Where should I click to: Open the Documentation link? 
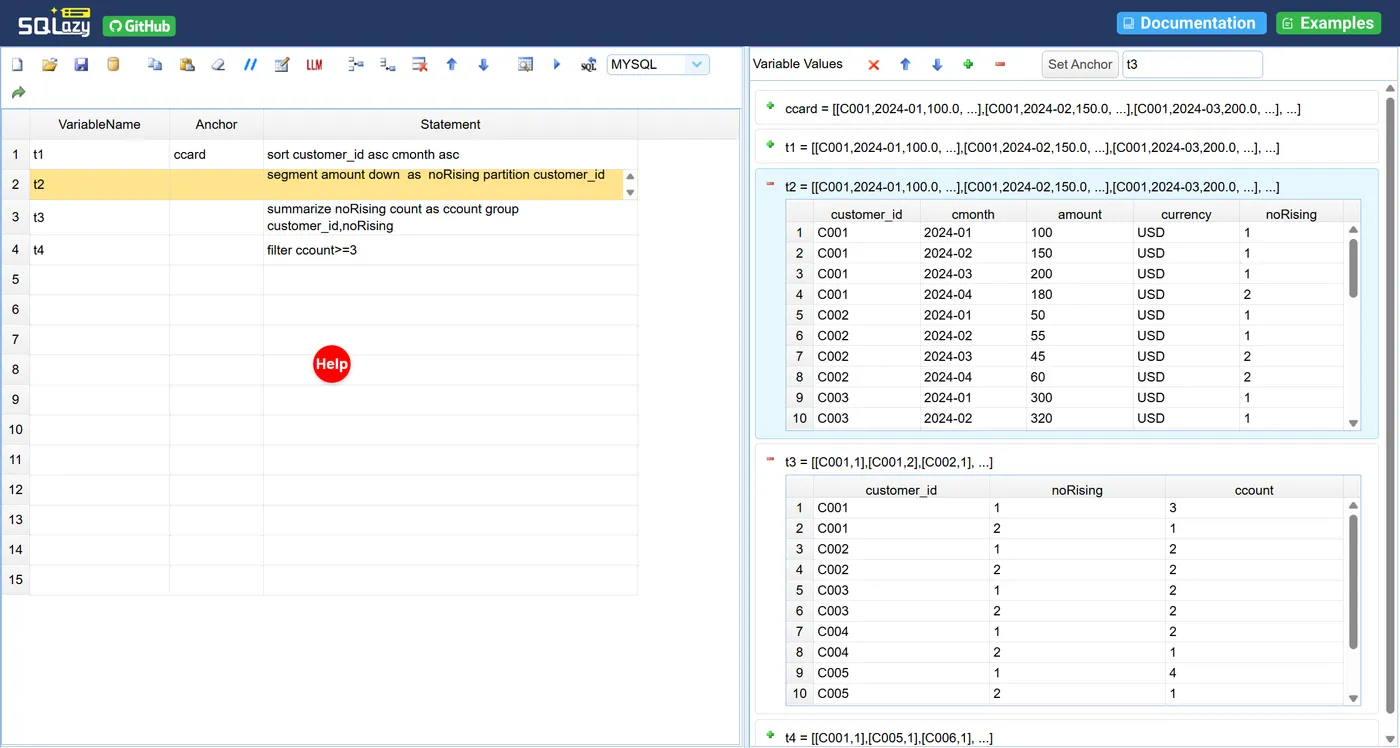(1191, 23)
